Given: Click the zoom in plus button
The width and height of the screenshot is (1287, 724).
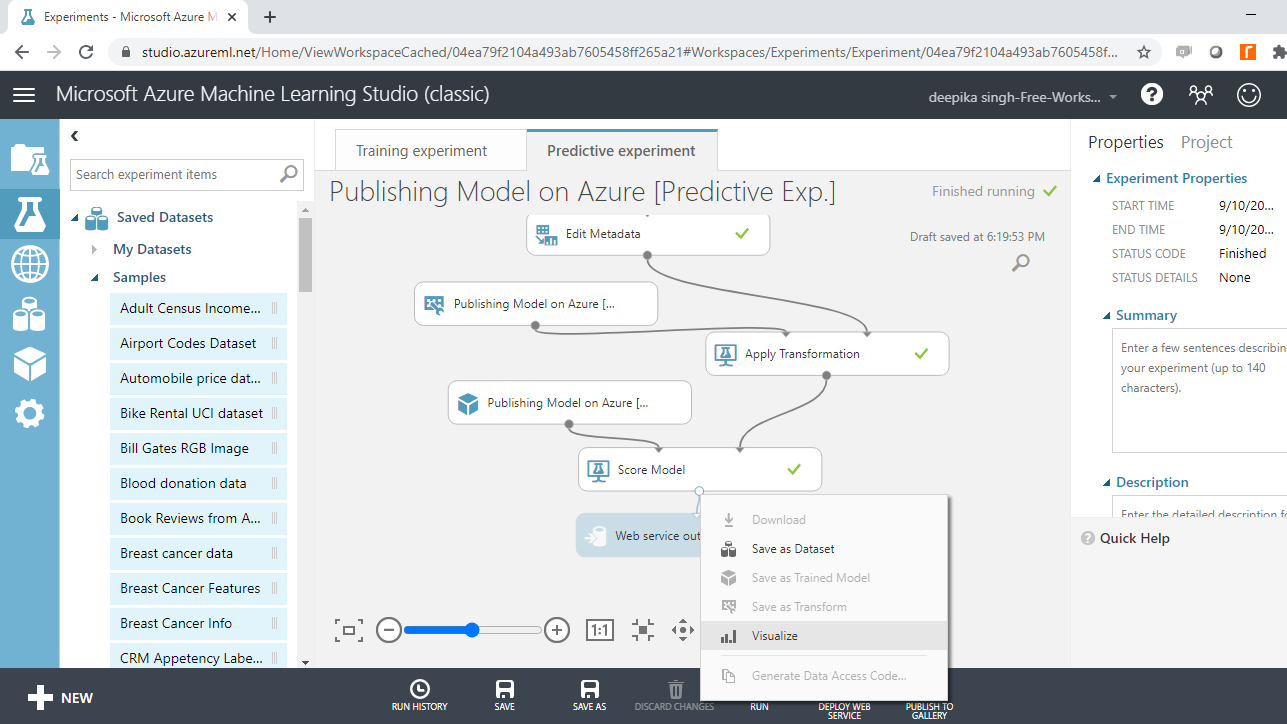Looking at the screenshot, I should pos(557,630).
